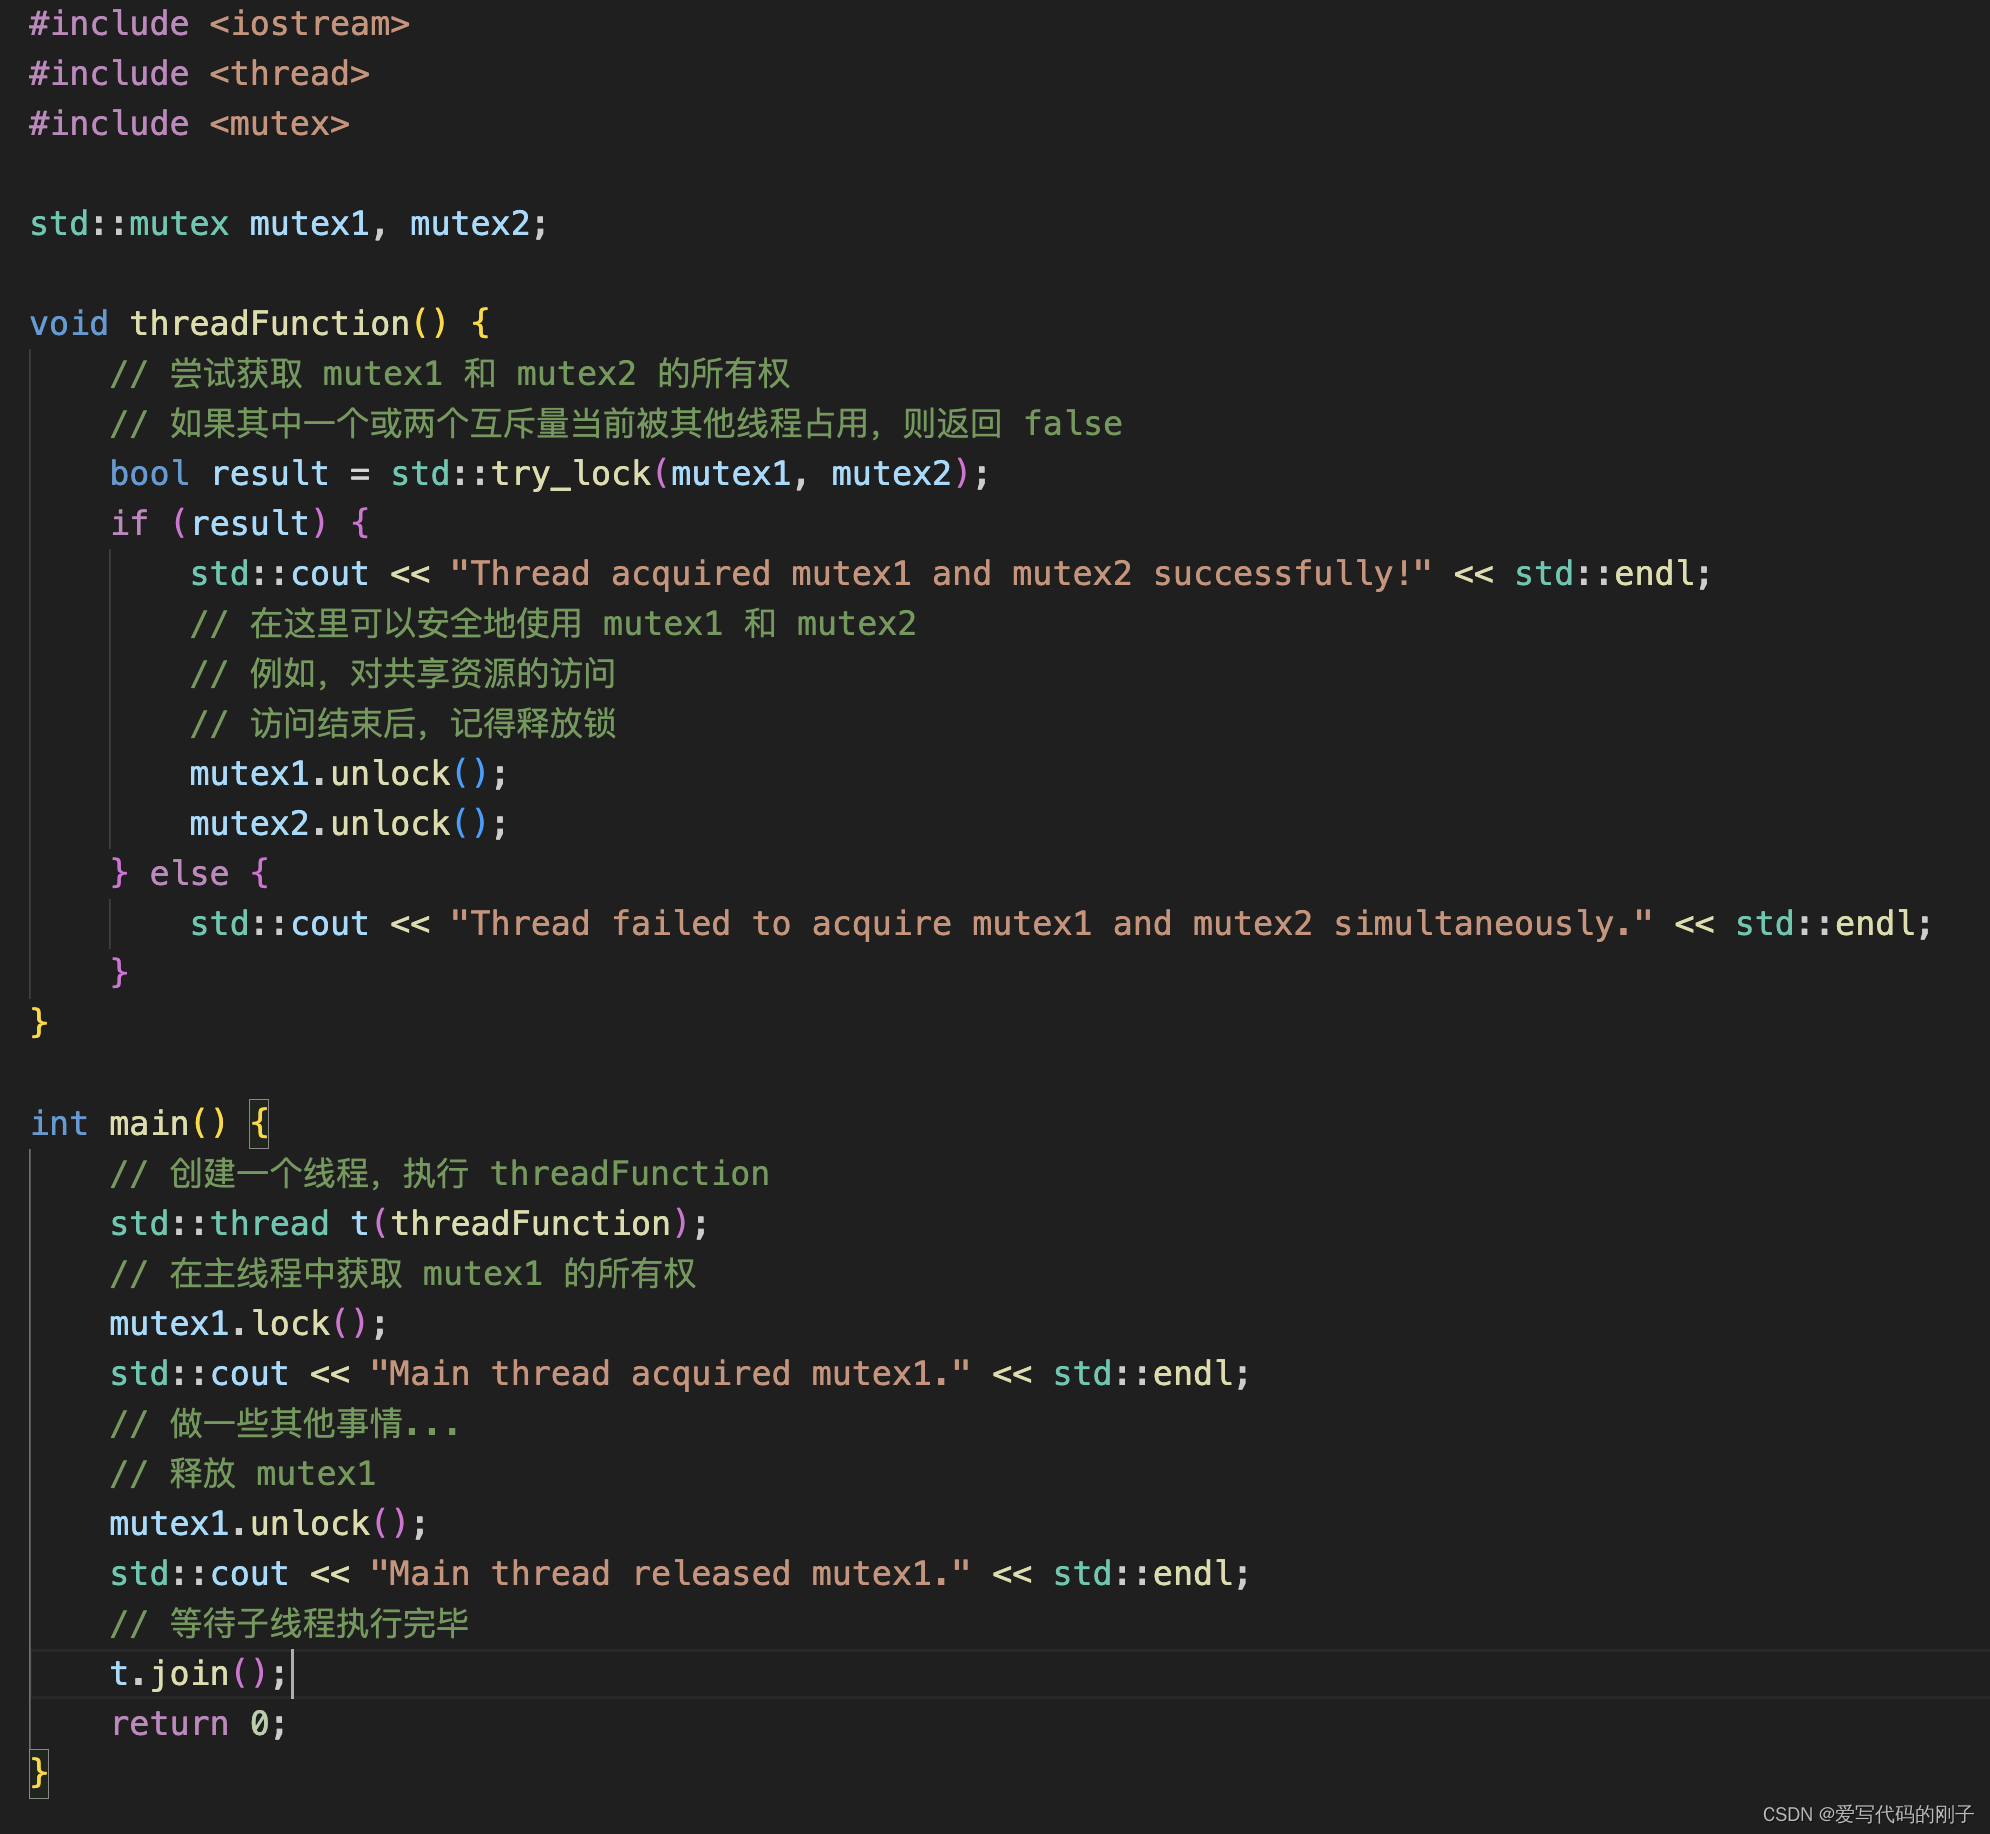Viewport: 1990px width, 1834px height.
Task: Click the '} else {' line
Action: tap(190, 874)
